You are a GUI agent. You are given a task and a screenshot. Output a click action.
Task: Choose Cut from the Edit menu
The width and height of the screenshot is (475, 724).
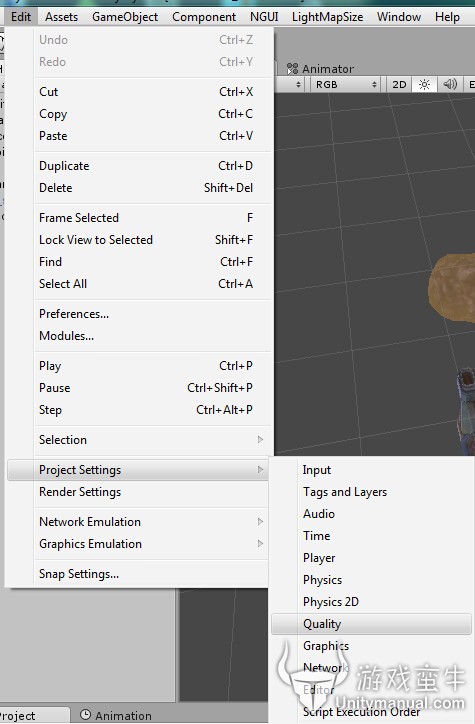point(146,91)
